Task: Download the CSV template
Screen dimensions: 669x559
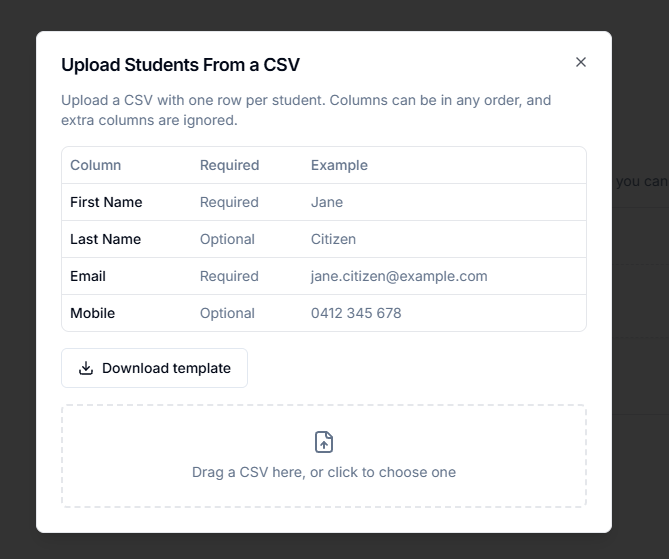Action: pyautogui.click(x=154, y=368)
